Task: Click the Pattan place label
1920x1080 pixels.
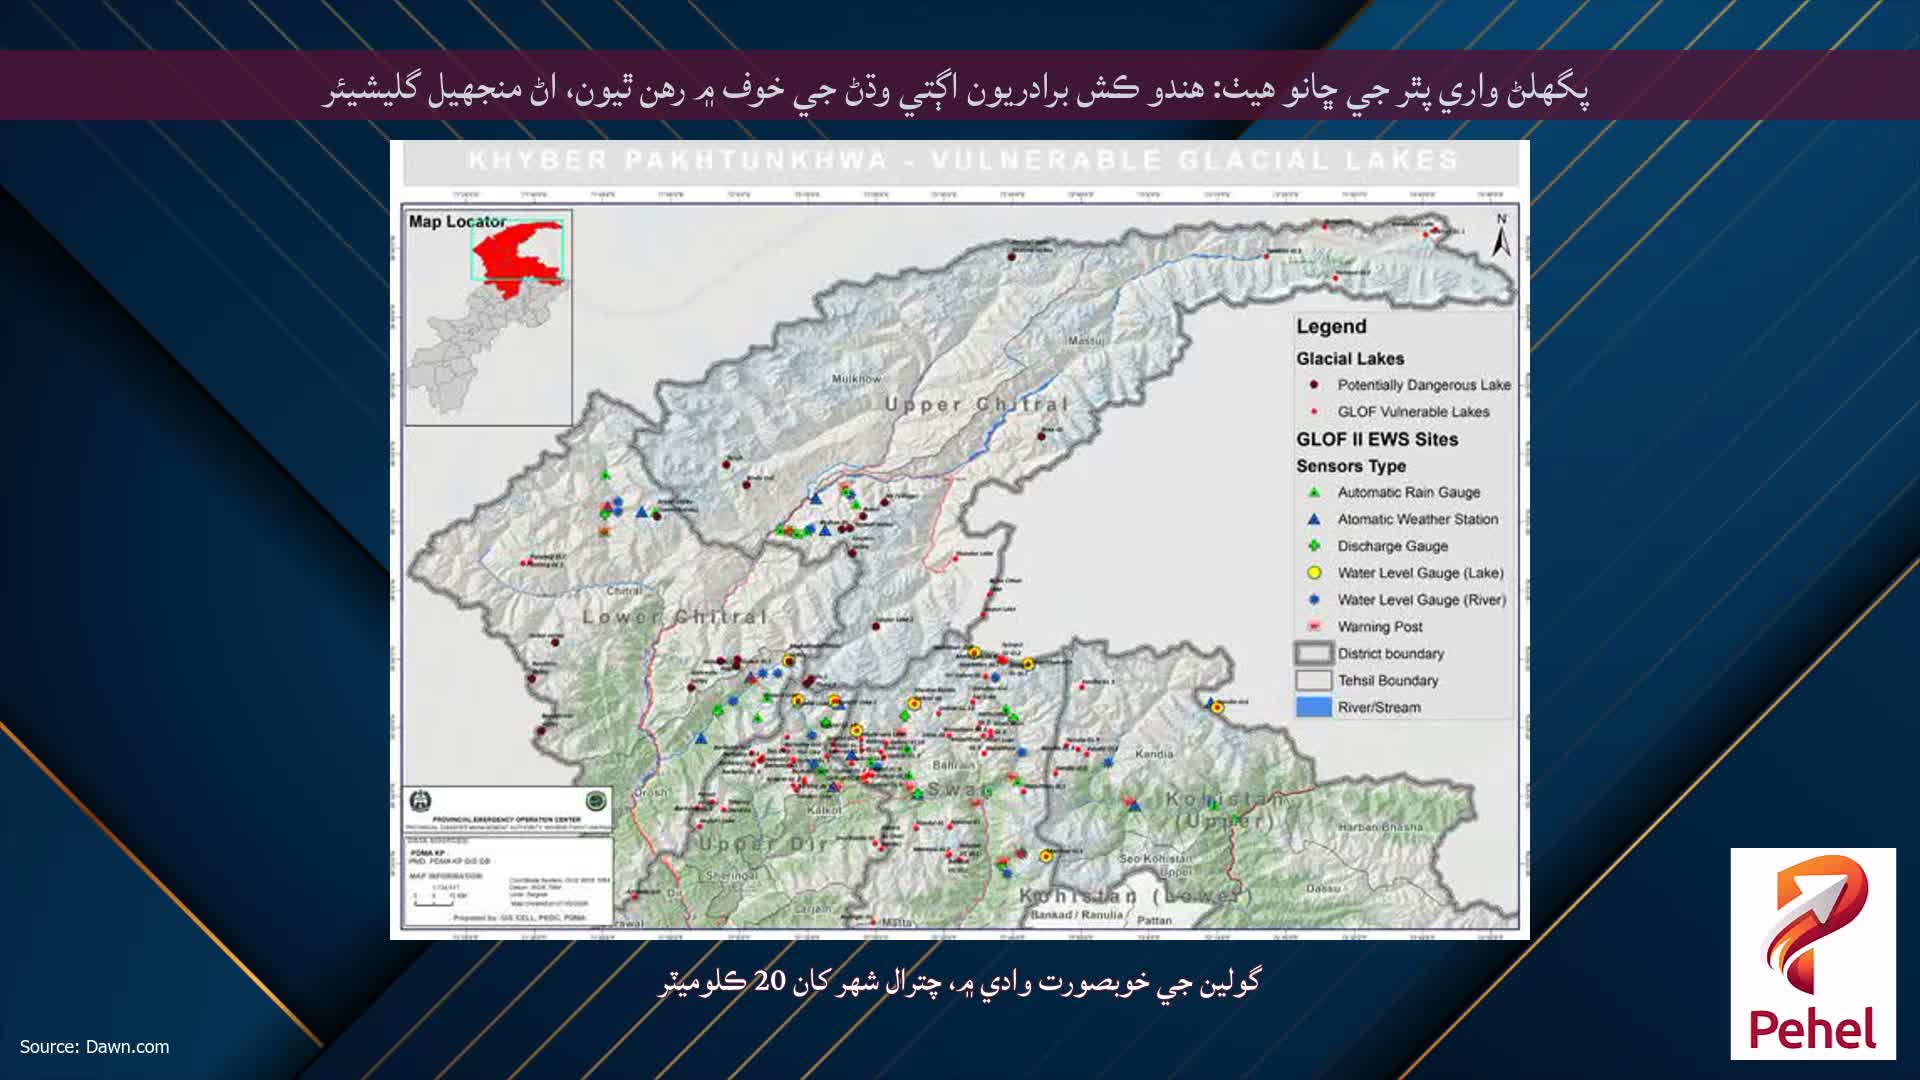Action: pyautogui.click(x=1153, y=920)
